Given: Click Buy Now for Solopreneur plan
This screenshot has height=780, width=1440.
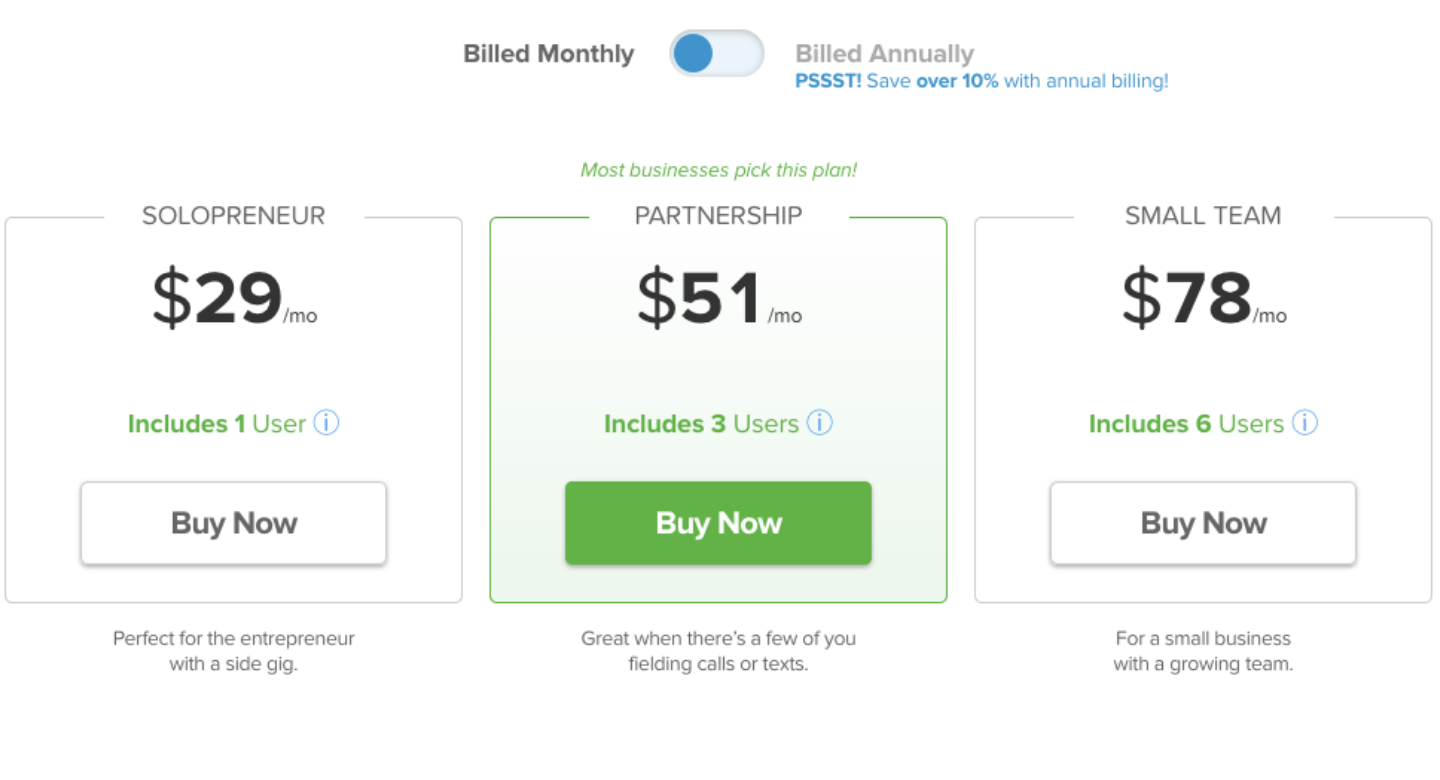Looking at the screenshot, I should (x=234, y=523).
